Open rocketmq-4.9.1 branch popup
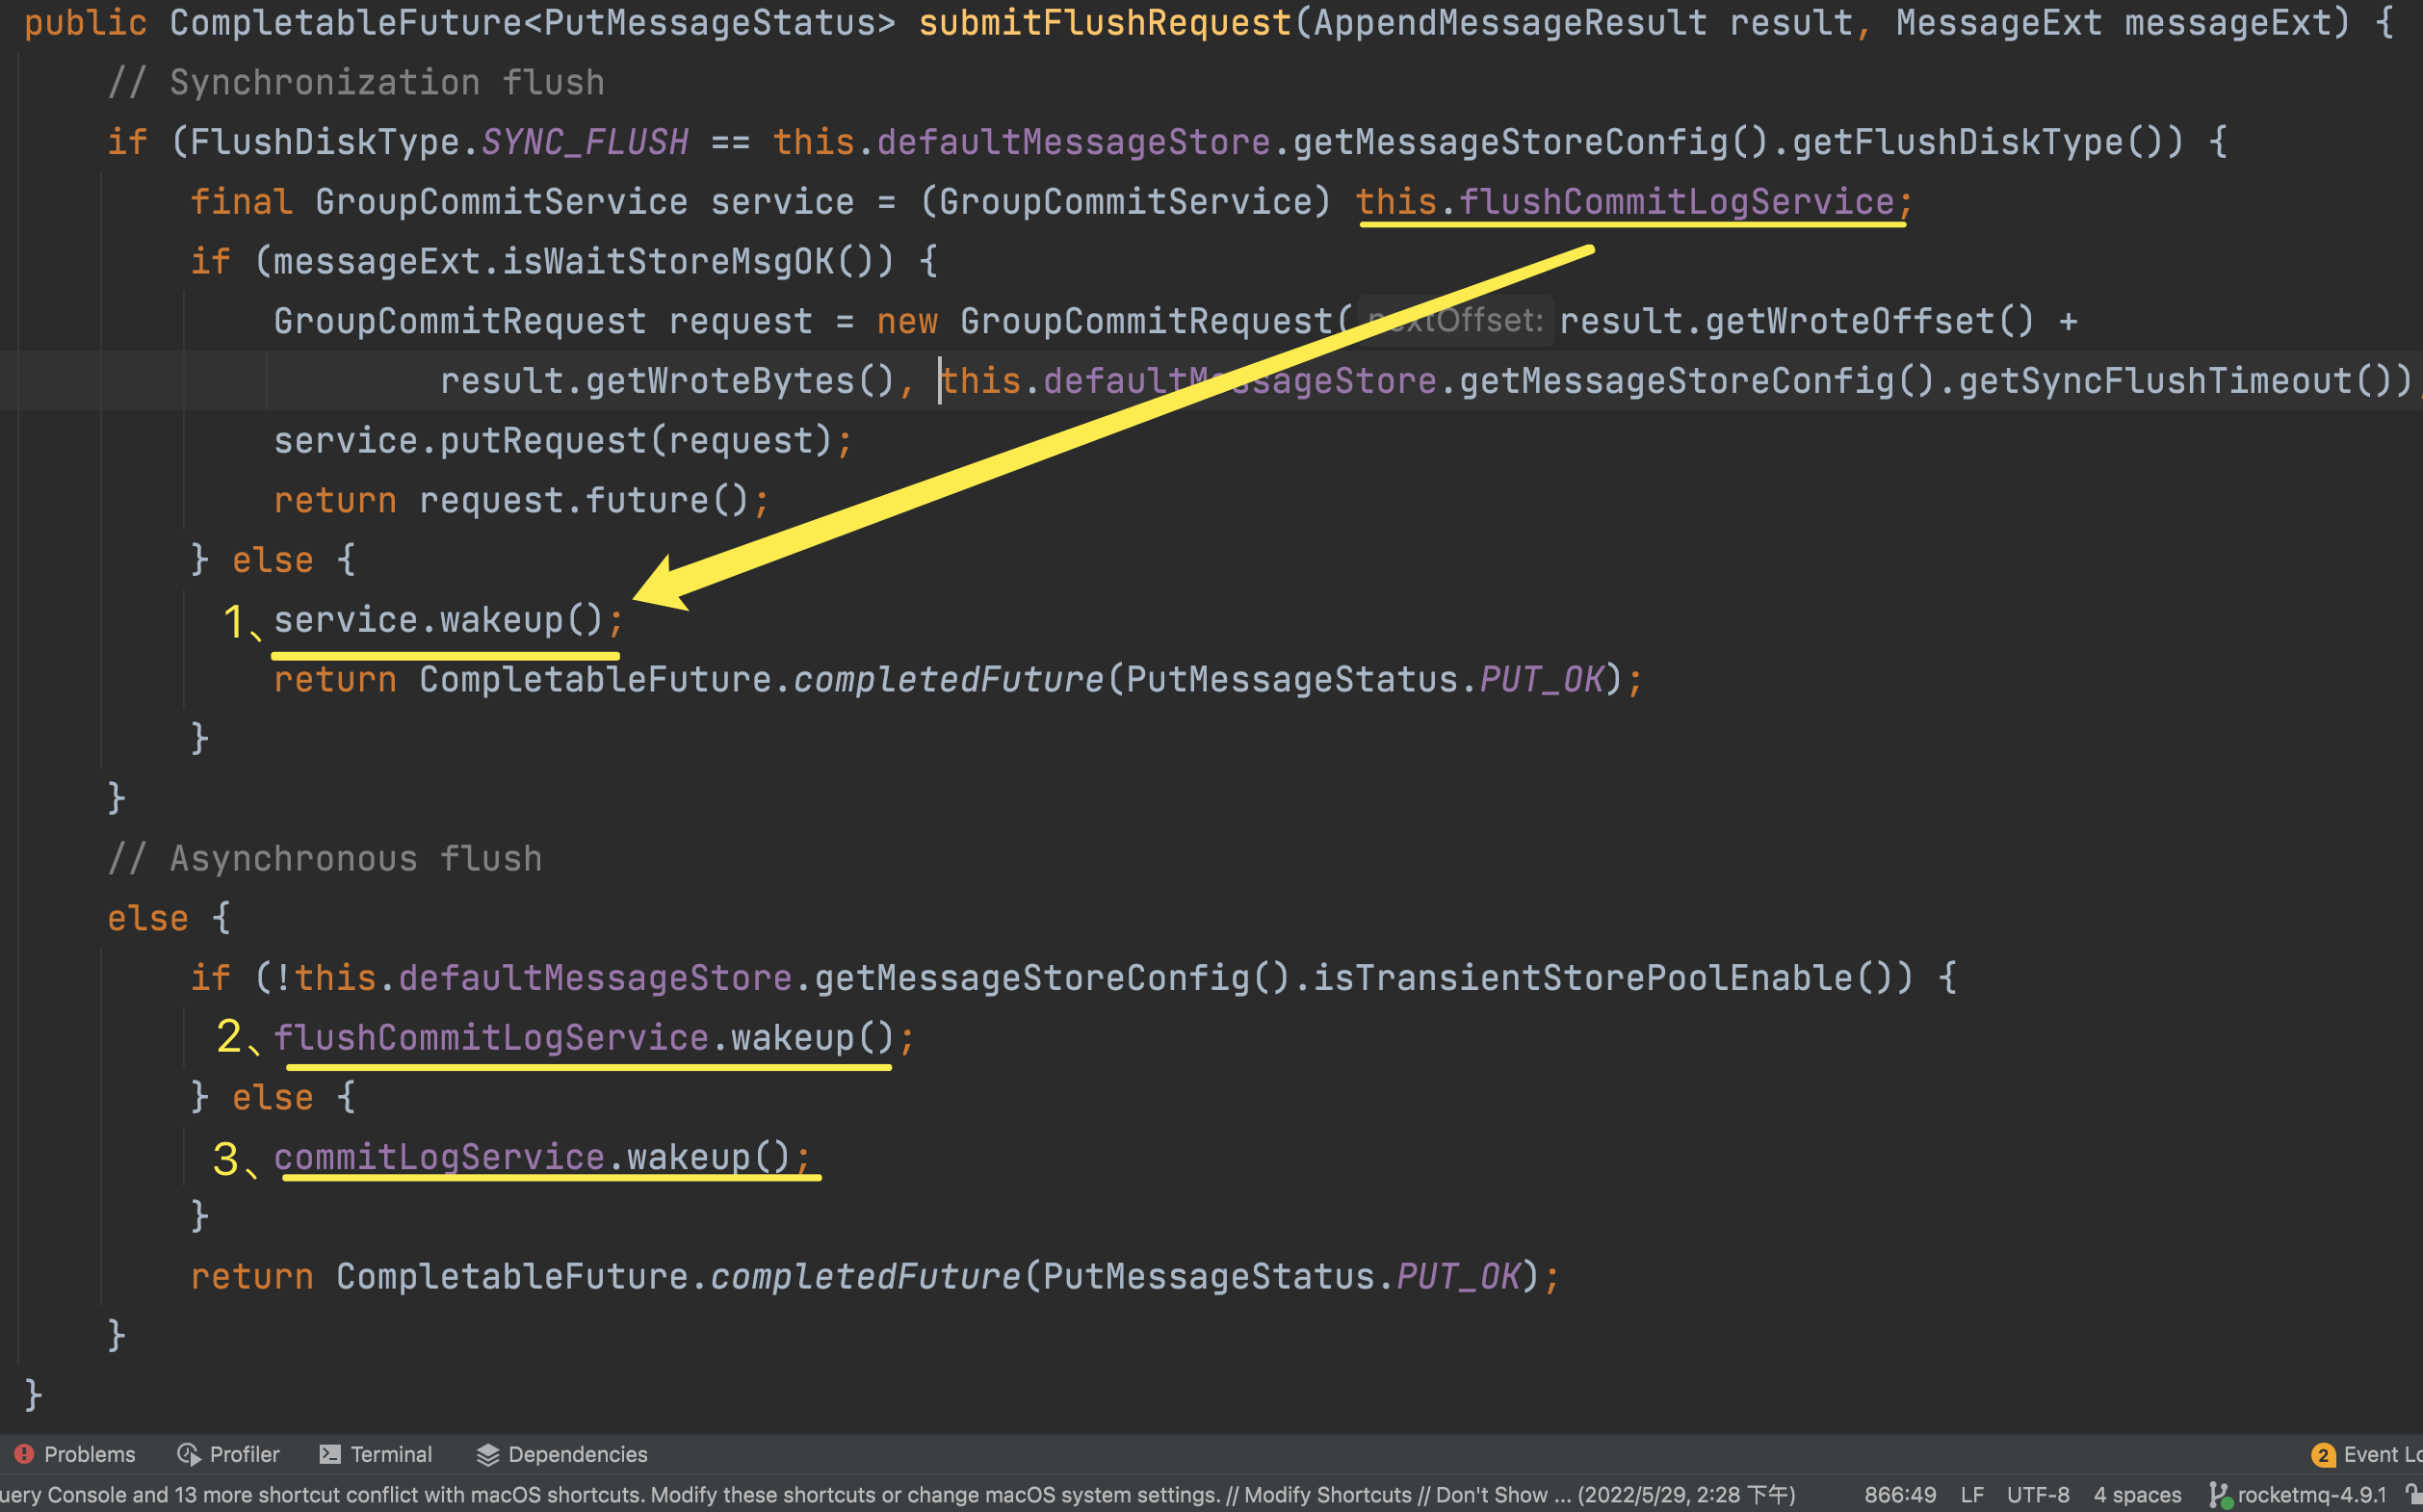2423x1512 pixels. [x=2310, y=1494]
